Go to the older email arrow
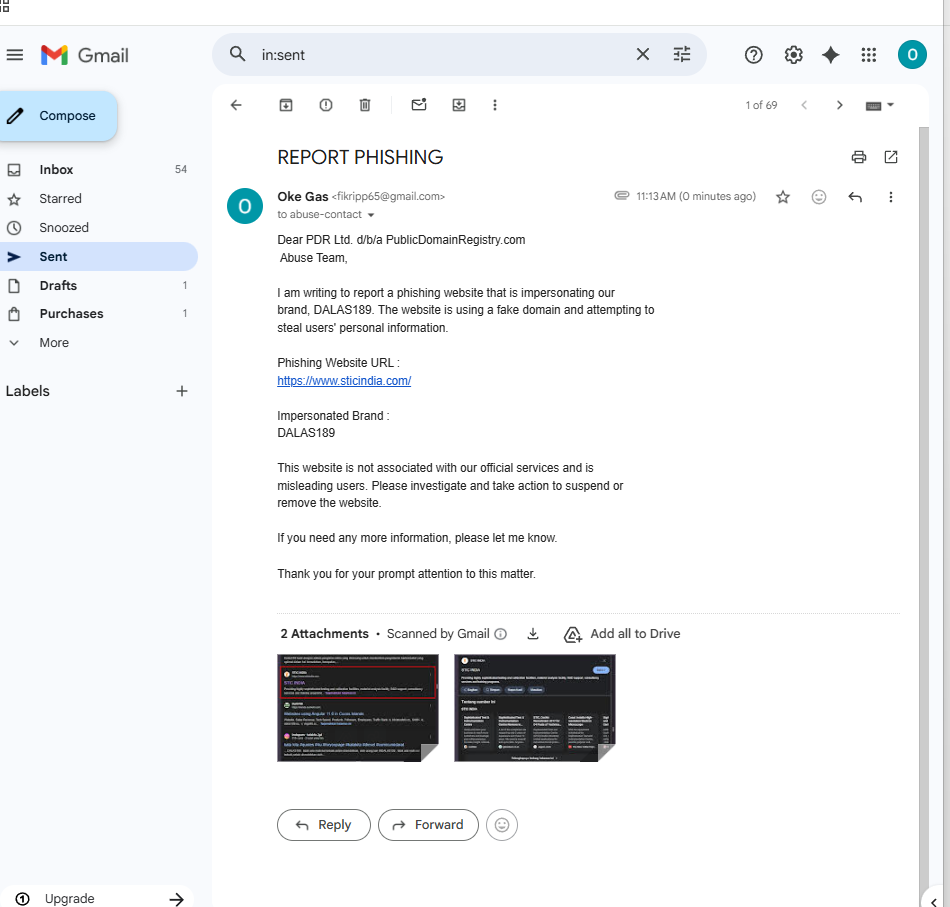Image resolution: width=950 pixels, height=907 pixels. point(840,105)
